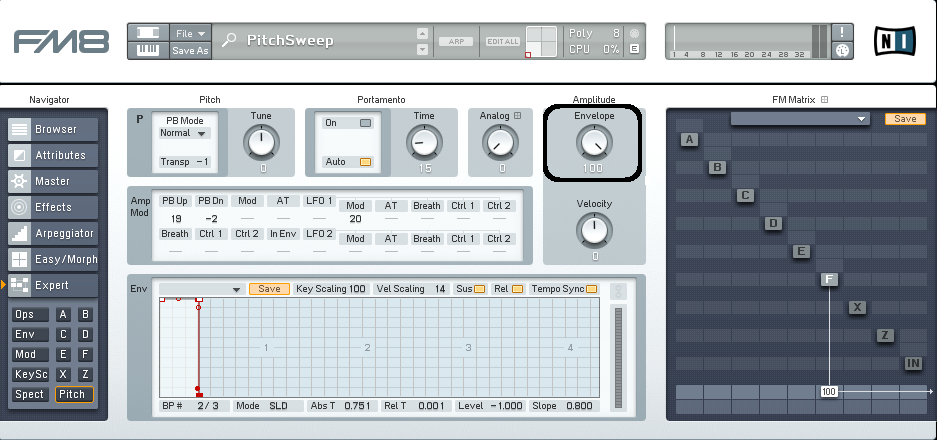Click the Save As button
937x440 pixels.
[x=190, y=51]
